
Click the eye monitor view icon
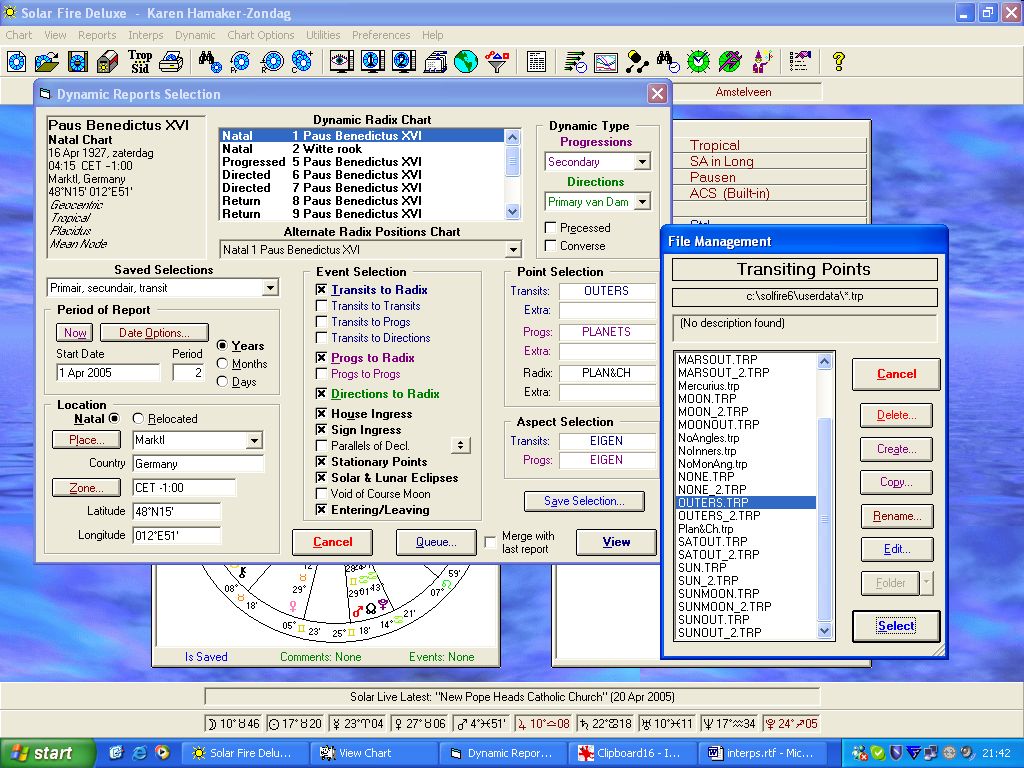341,62
